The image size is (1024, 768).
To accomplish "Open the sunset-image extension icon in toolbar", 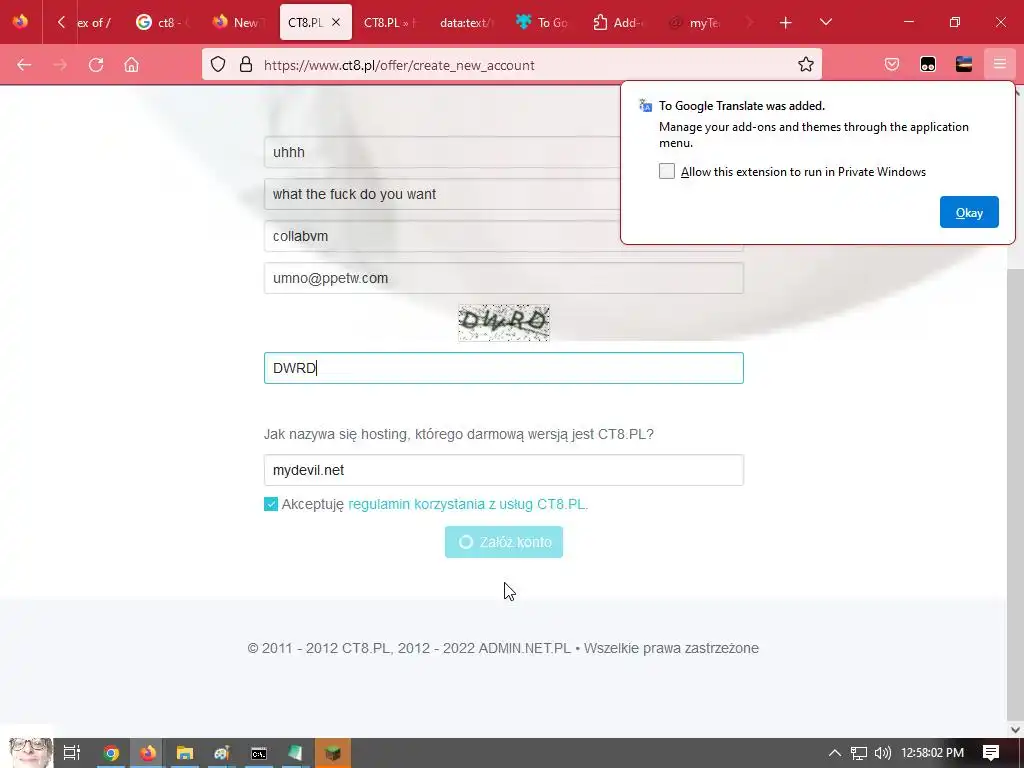I will [x=964, y=65].
